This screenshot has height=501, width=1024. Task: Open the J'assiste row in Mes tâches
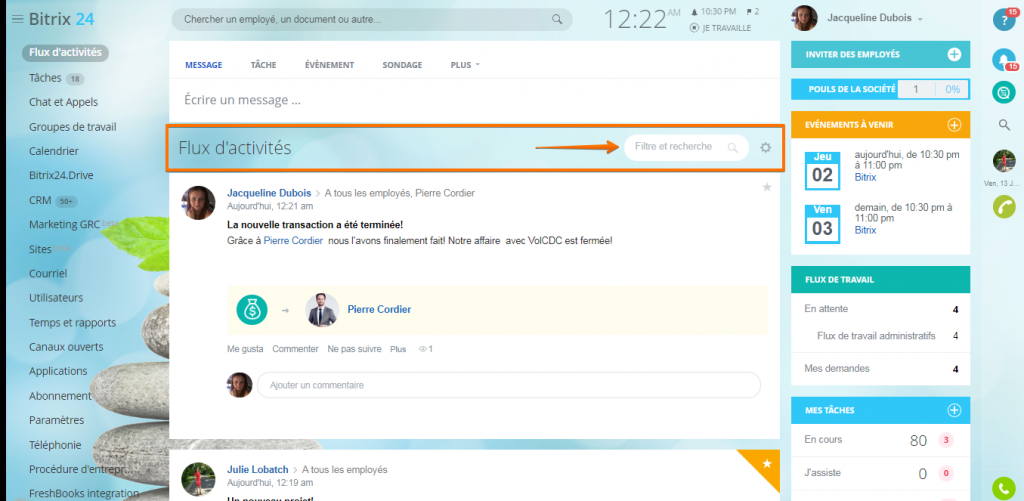tap(880, 473)
